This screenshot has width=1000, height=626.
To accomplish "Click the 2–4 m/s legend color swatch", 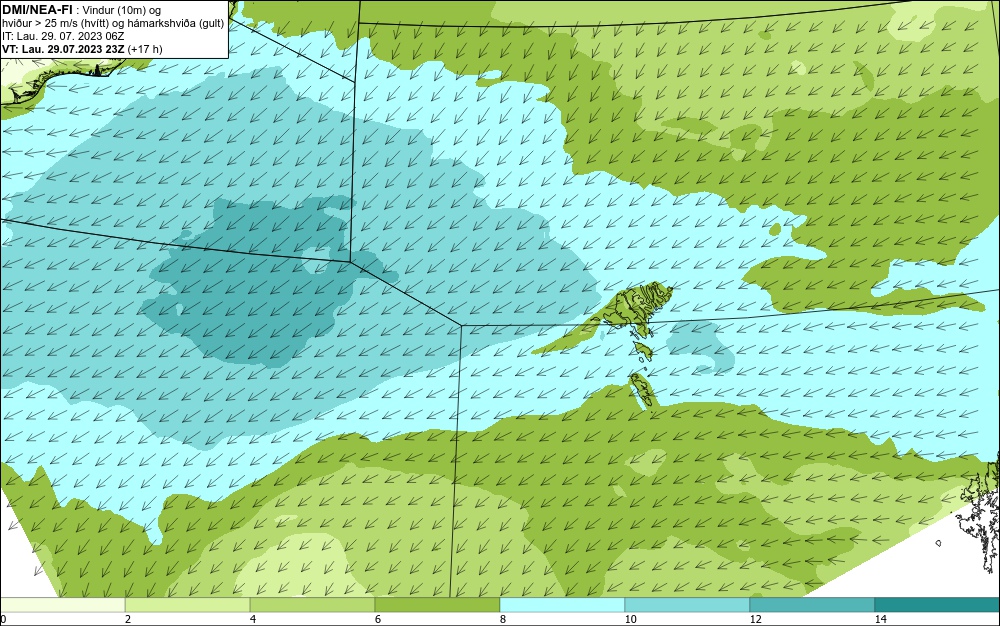I will tap(188, 605).
